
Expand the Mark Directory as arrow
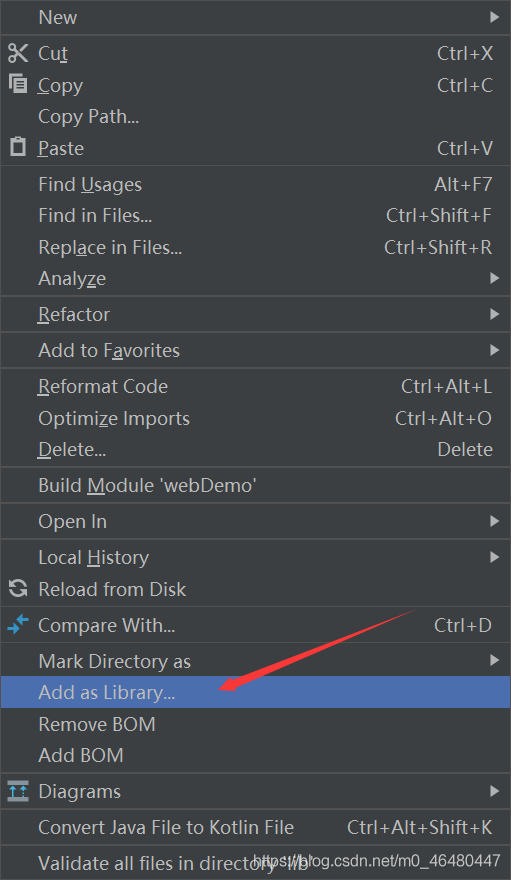point(494,661)
